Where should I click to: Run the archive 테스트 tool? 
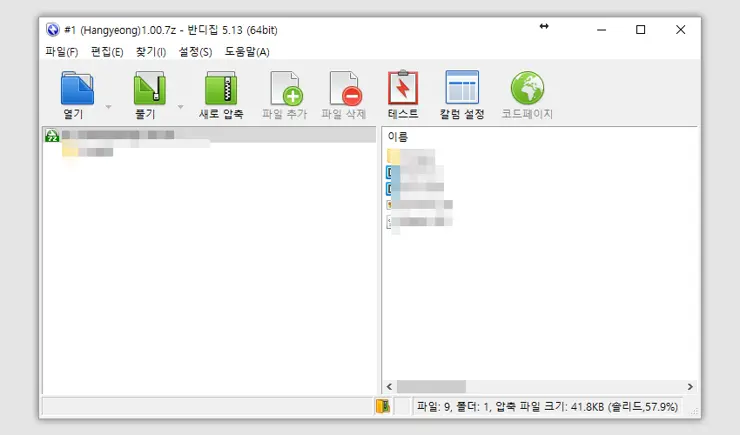pos(403,87)
